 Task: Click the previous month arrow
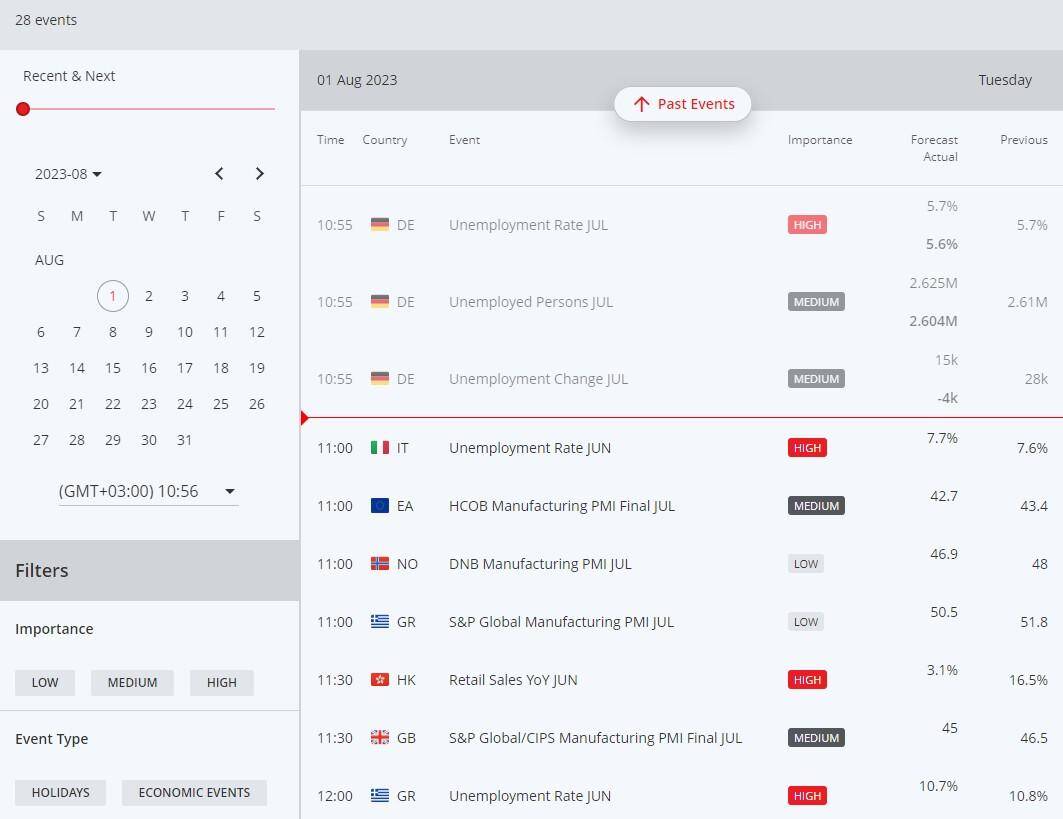click(219, 174)
